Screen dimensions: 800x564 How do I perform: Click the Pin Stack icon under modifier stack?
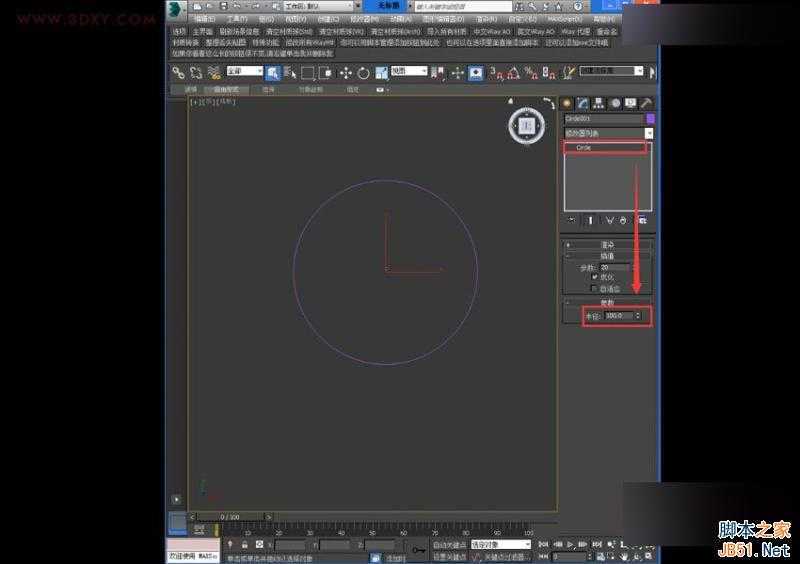(x=572, y=220)
